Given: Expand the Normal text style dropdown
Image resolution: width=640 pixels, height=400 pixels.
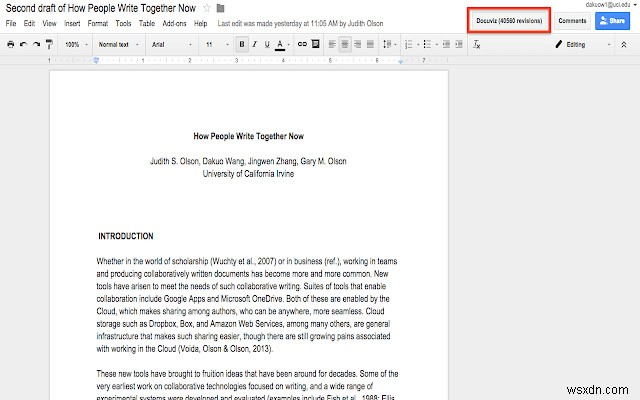Looking at the screenshot, I should (x=118, y=44).
